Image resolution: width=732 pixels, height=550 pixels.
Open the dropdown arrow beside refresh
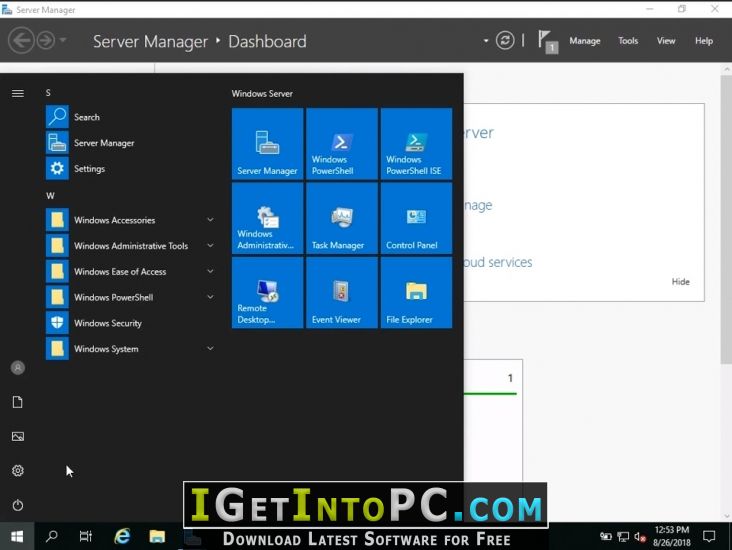[486, 41]
